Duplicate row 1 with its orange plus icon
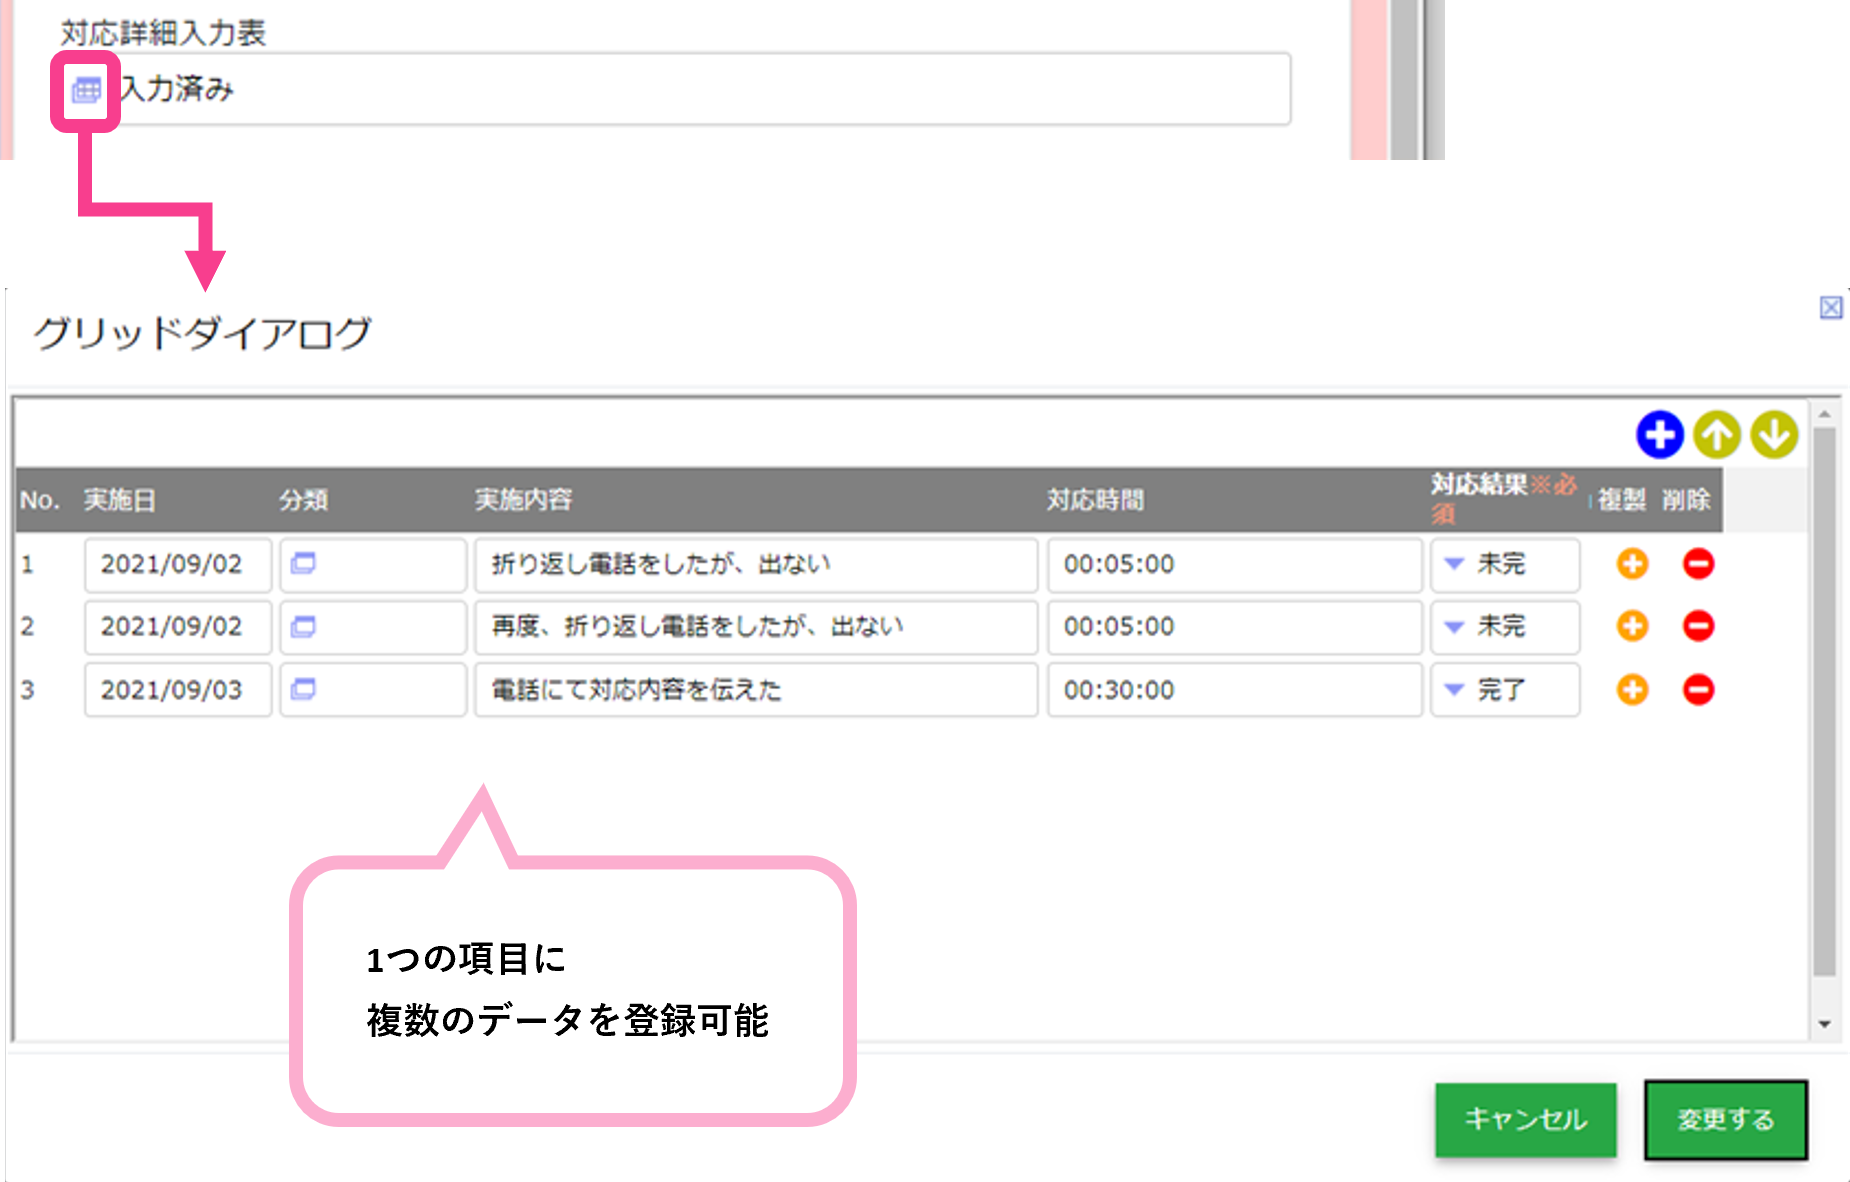 pos(1632,564)
